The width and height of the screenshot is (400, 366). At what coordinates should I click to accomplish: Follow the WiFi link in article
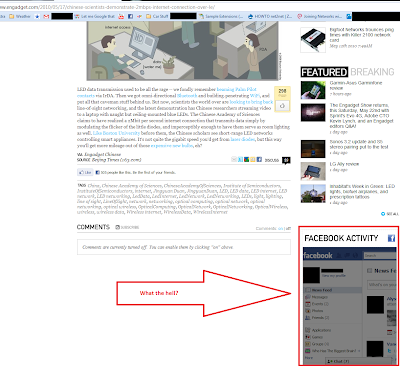(x=255, y=96)
